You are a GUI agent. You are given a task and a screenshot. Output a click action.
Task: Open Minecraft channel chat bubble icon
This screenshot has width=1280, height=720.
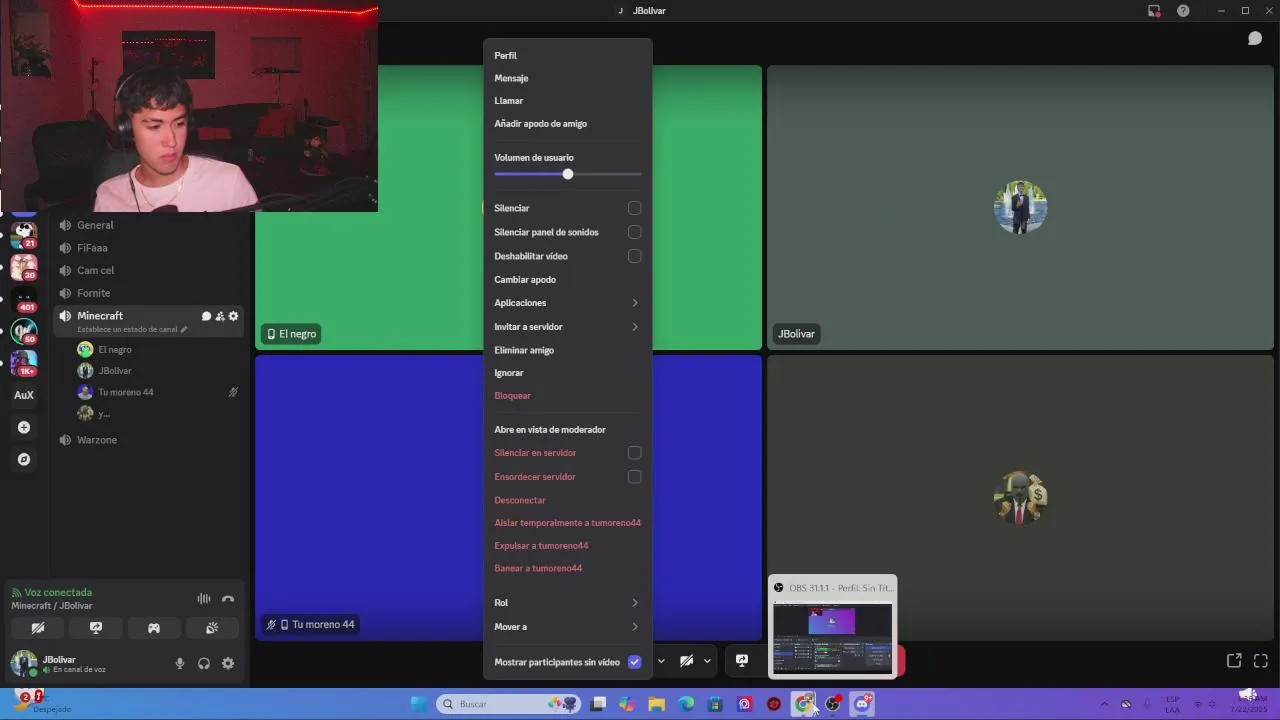tap(207, 316)
